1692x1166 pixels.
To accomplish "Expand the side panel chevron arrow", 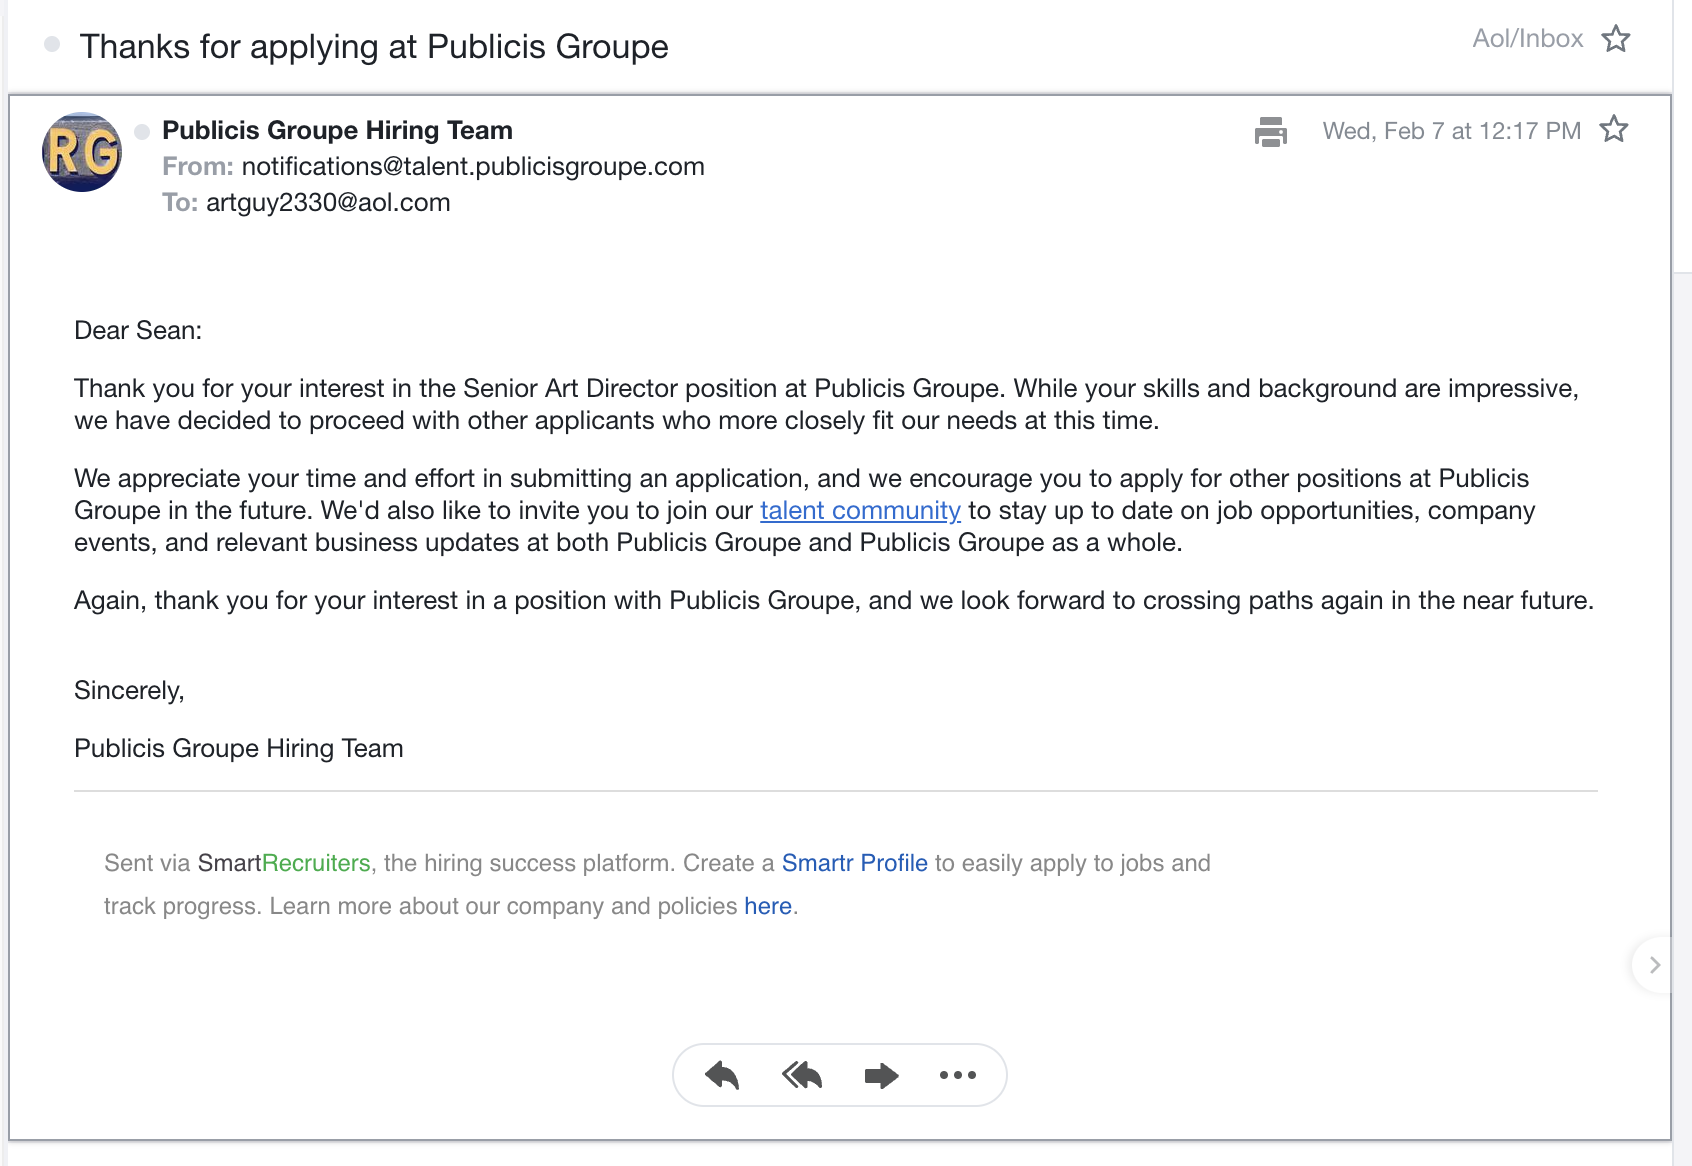I will [x=1655, y=965].
